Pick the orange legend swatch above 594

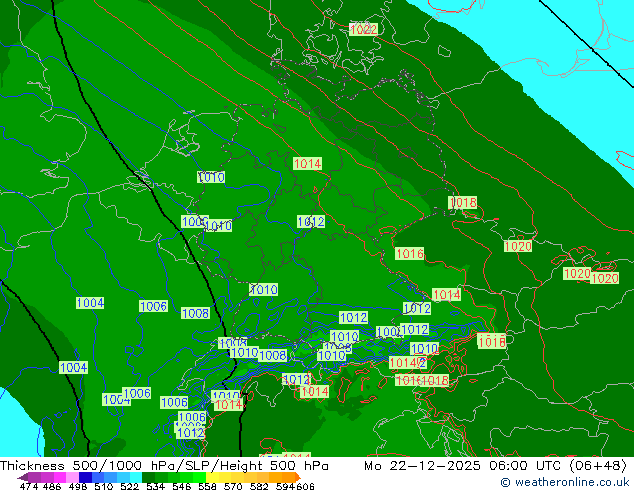[288, 477]
